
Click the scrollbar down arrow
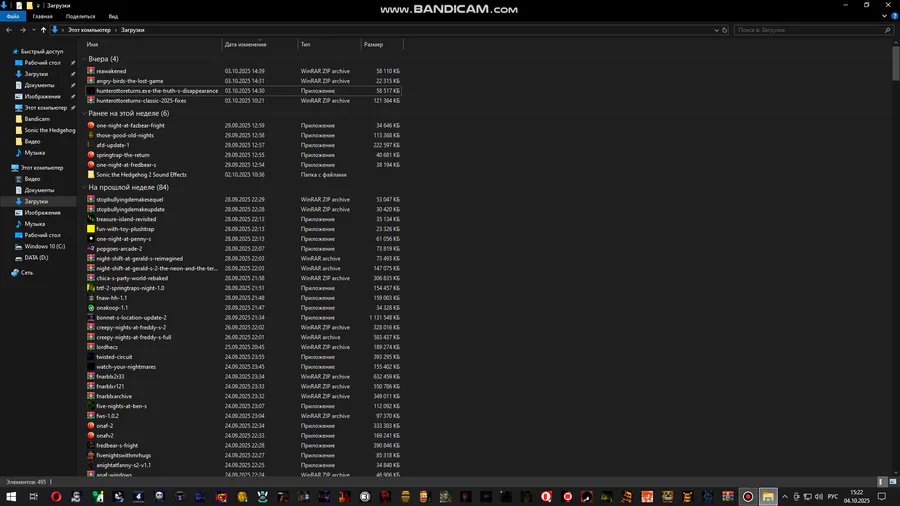(895, 473)
